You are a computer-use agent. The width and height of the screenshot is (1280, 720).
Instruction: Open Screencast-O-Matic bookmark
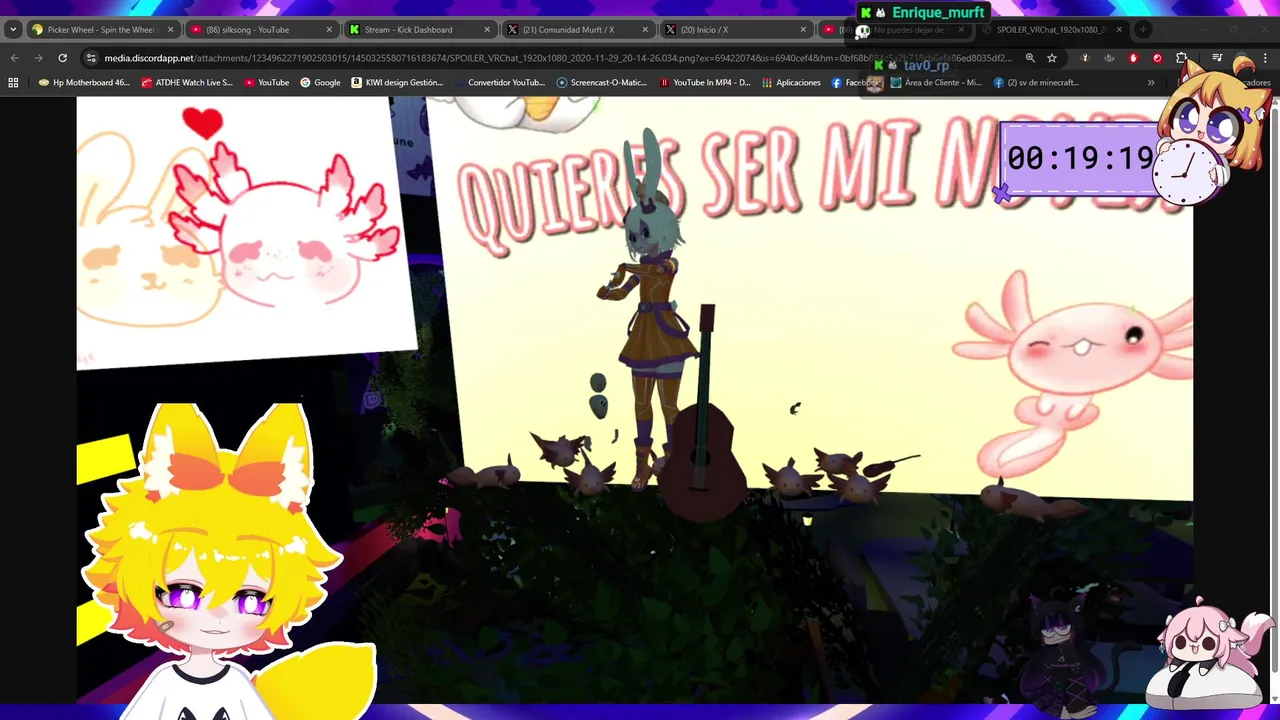(602, 83)
